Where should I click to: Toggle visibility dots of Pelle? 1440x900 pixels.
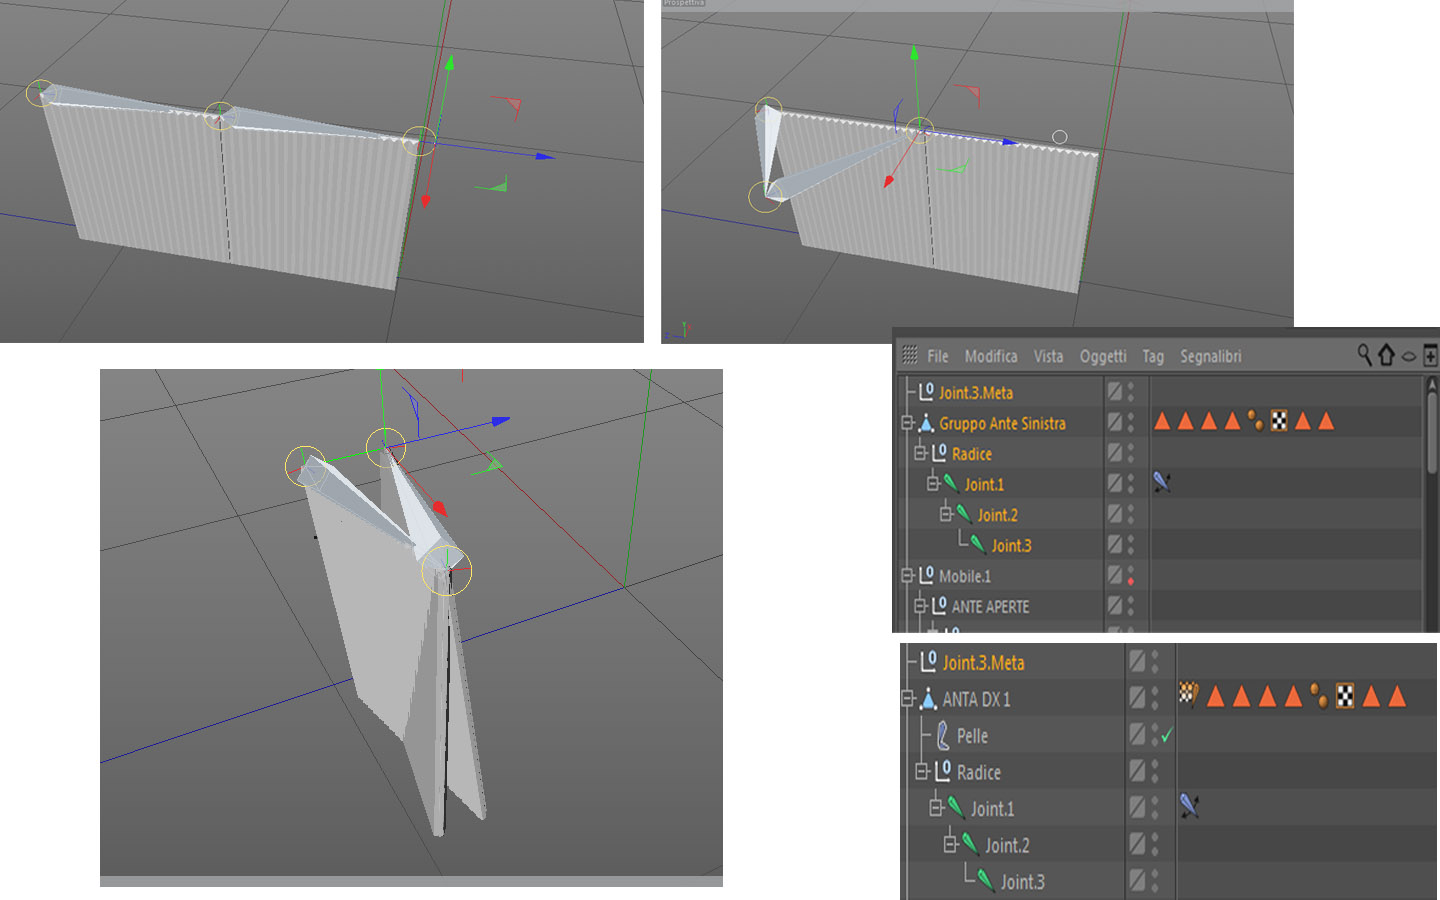(1155, 735)
